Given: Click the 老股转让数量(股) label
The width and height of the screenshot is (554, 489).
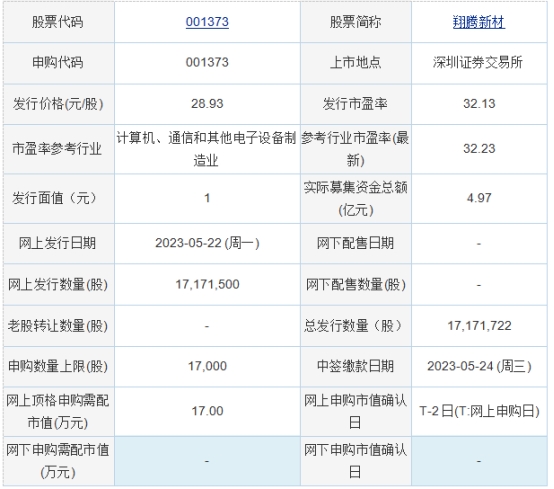Looking at the screenshot, I should click(58, 326).
